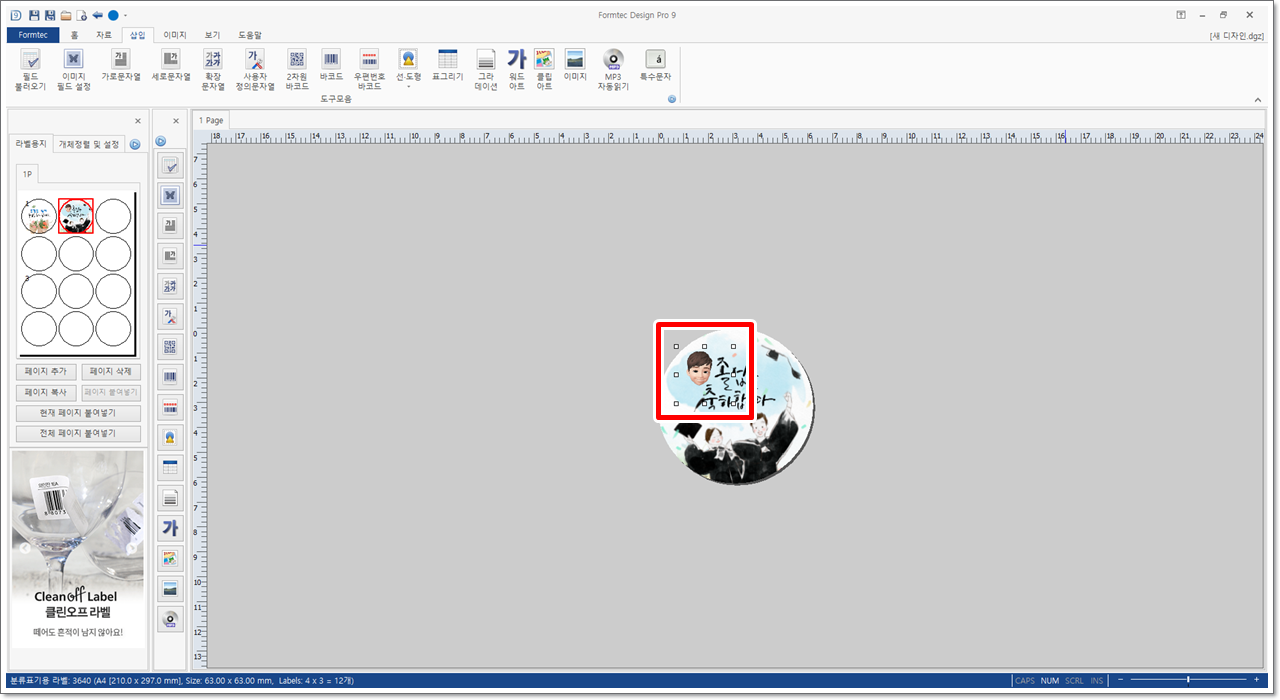Switch to the 이미지 ribbon tab

click(176, 35)
